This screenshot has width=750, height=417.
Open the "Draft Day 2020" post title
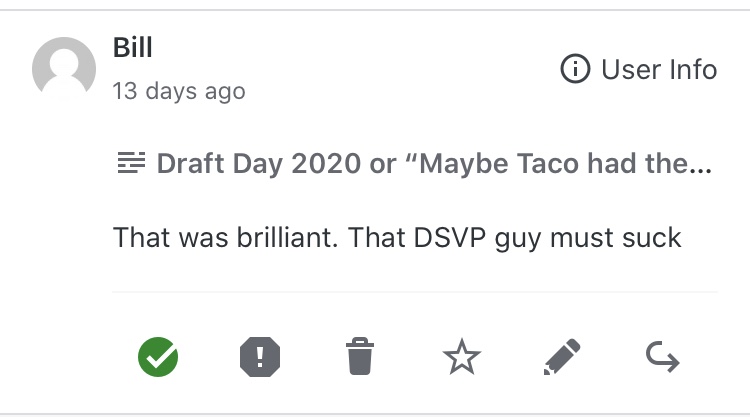point(258,164)
